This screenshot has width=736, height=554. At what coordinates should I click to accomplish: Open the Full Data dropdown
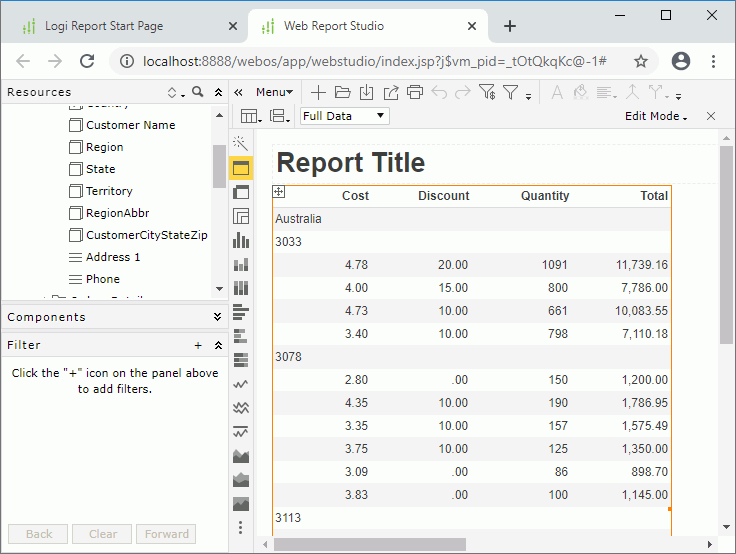(344, 116)
